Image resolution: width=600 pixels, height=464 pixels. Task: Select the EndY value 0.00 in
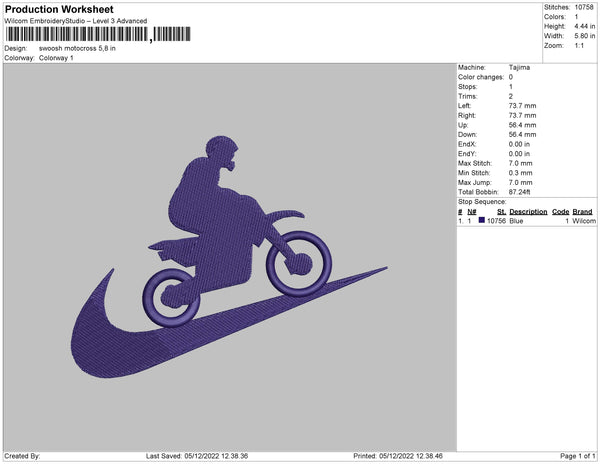[519, 154]
